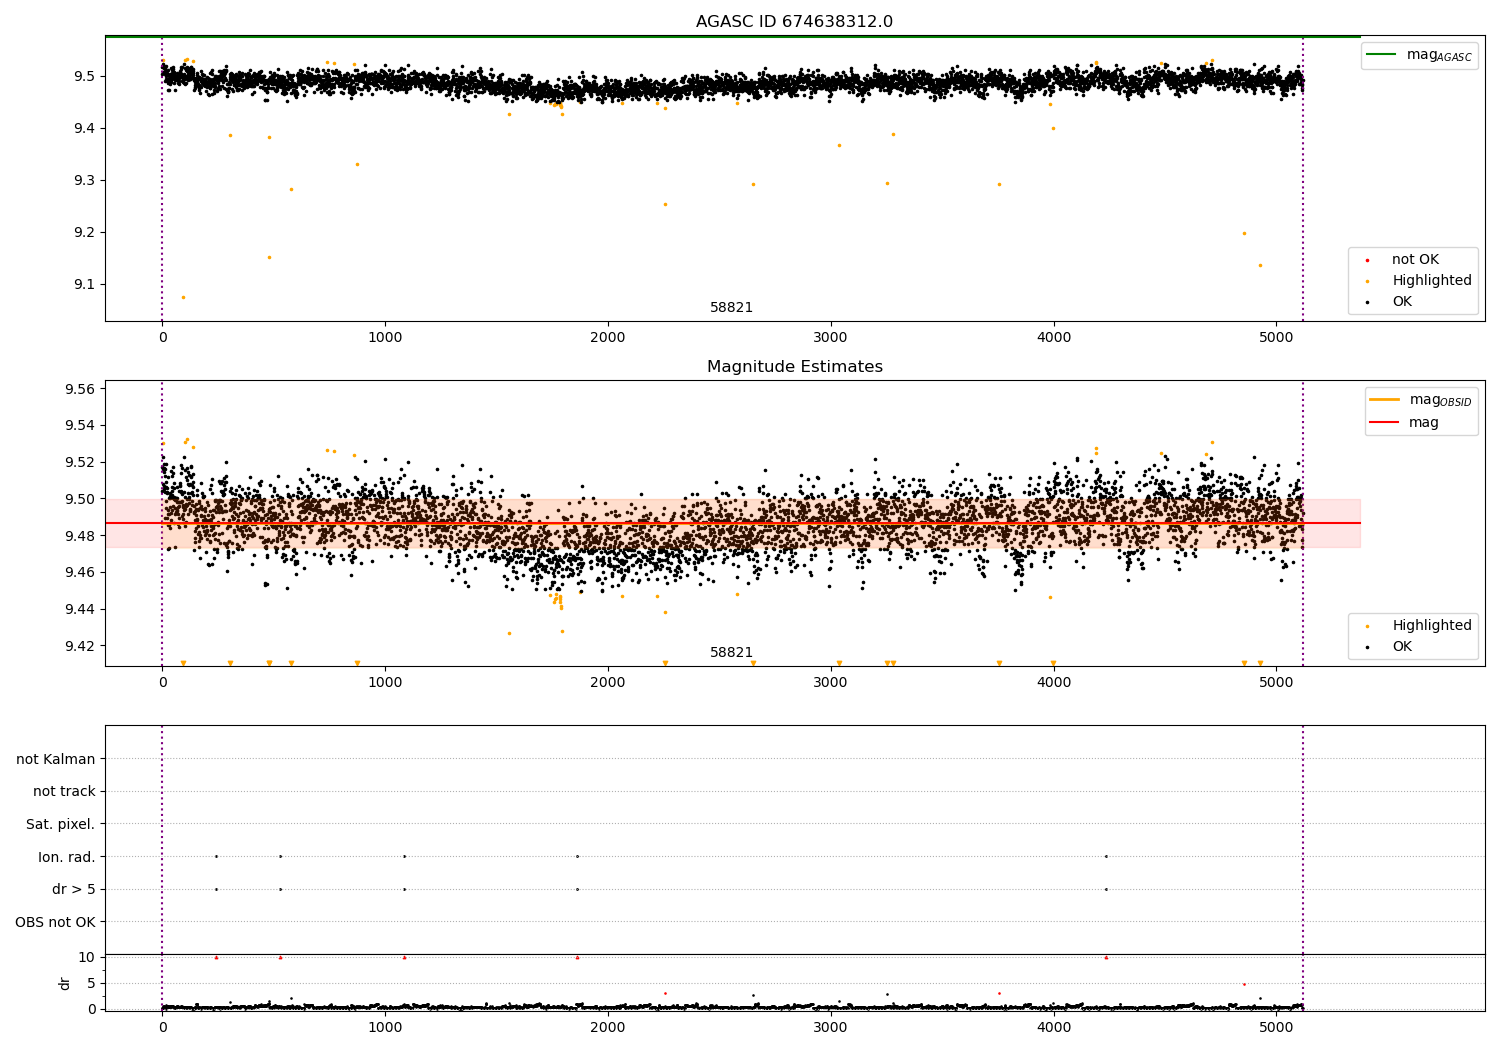Click the 'not Kalman' row label
The height and width of the screenshot is (1050, 1500).
tap(56, 759)
